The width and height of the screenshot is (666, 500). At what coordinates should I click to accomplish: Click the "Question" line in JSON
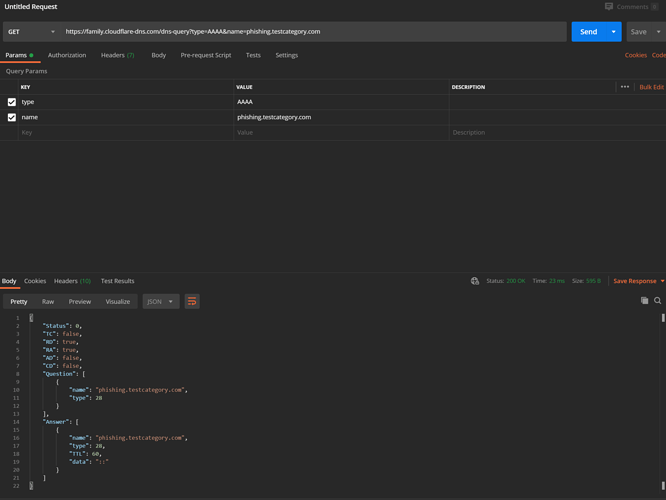pyautogui.click(x=64, y=374)
